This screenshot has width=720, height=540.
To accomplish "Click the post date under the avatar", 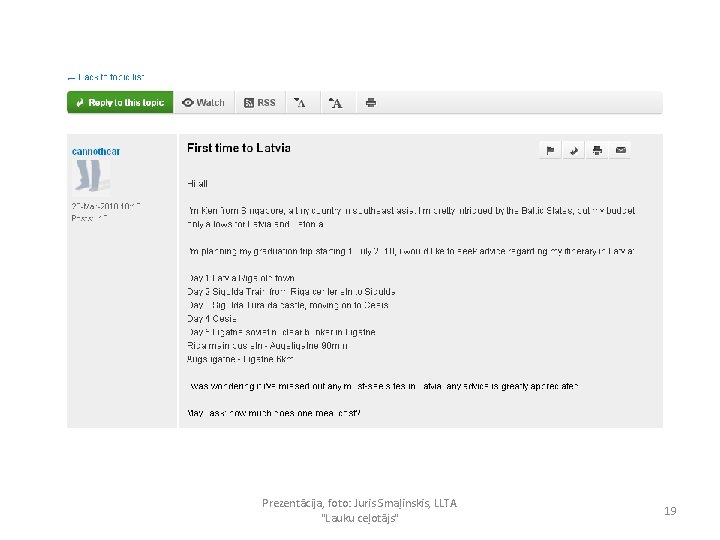I will [106, 206].
